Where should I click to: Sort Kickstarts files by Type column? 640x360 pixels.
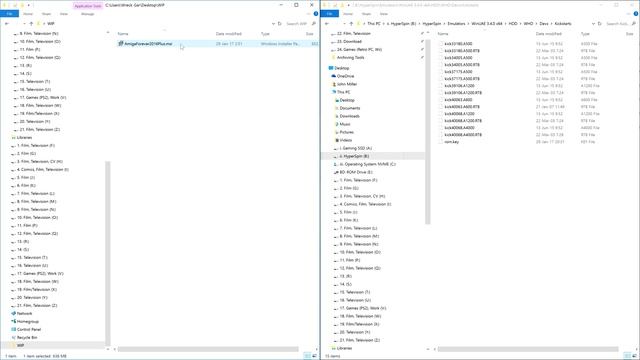(585, 34)
